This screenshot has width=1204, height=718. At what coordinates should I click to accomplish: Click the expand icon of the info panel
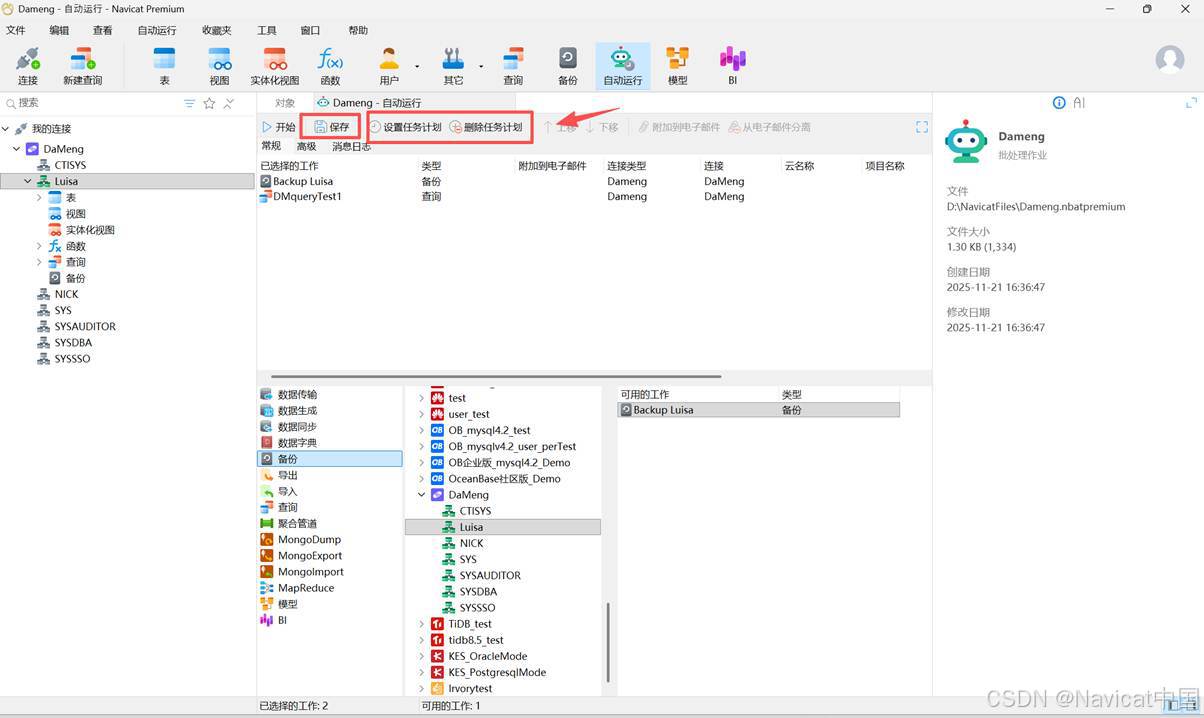[x=1191, y=103]
